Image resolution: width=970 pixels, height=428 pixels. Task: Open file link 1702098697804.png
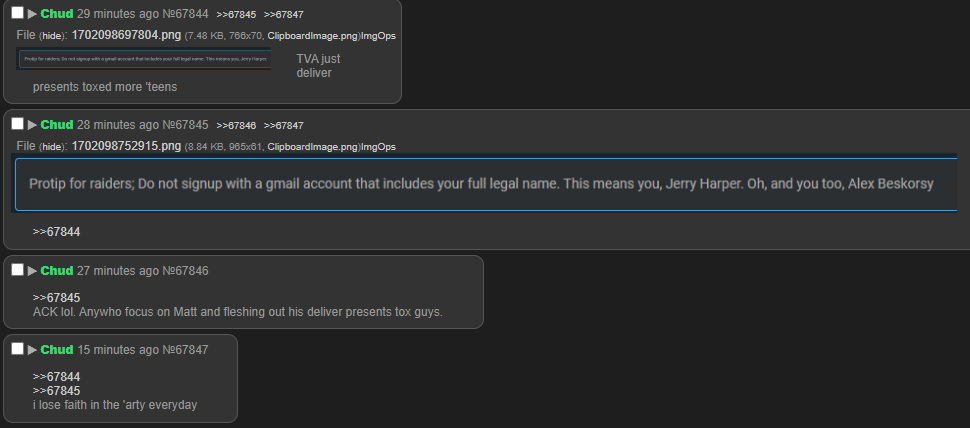126,35
